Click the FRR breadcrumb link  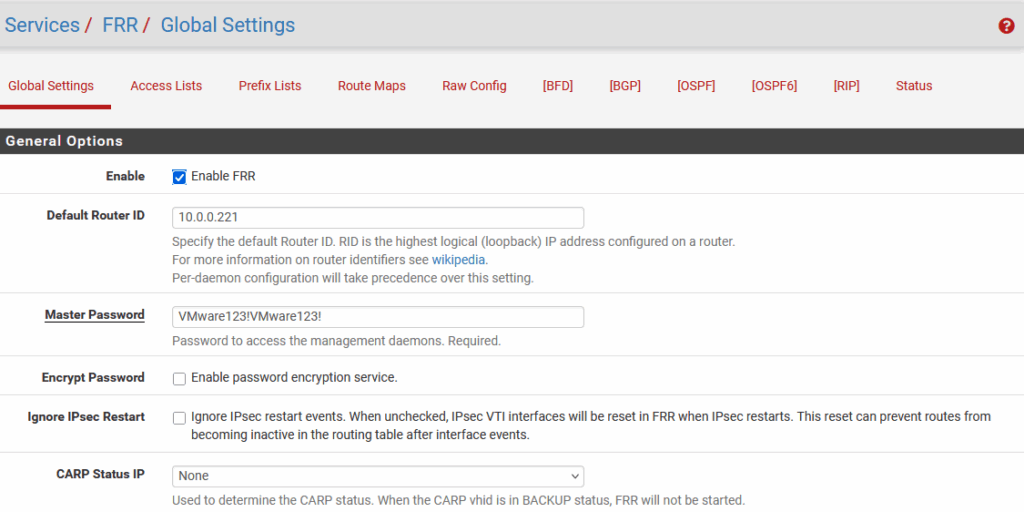120,25
